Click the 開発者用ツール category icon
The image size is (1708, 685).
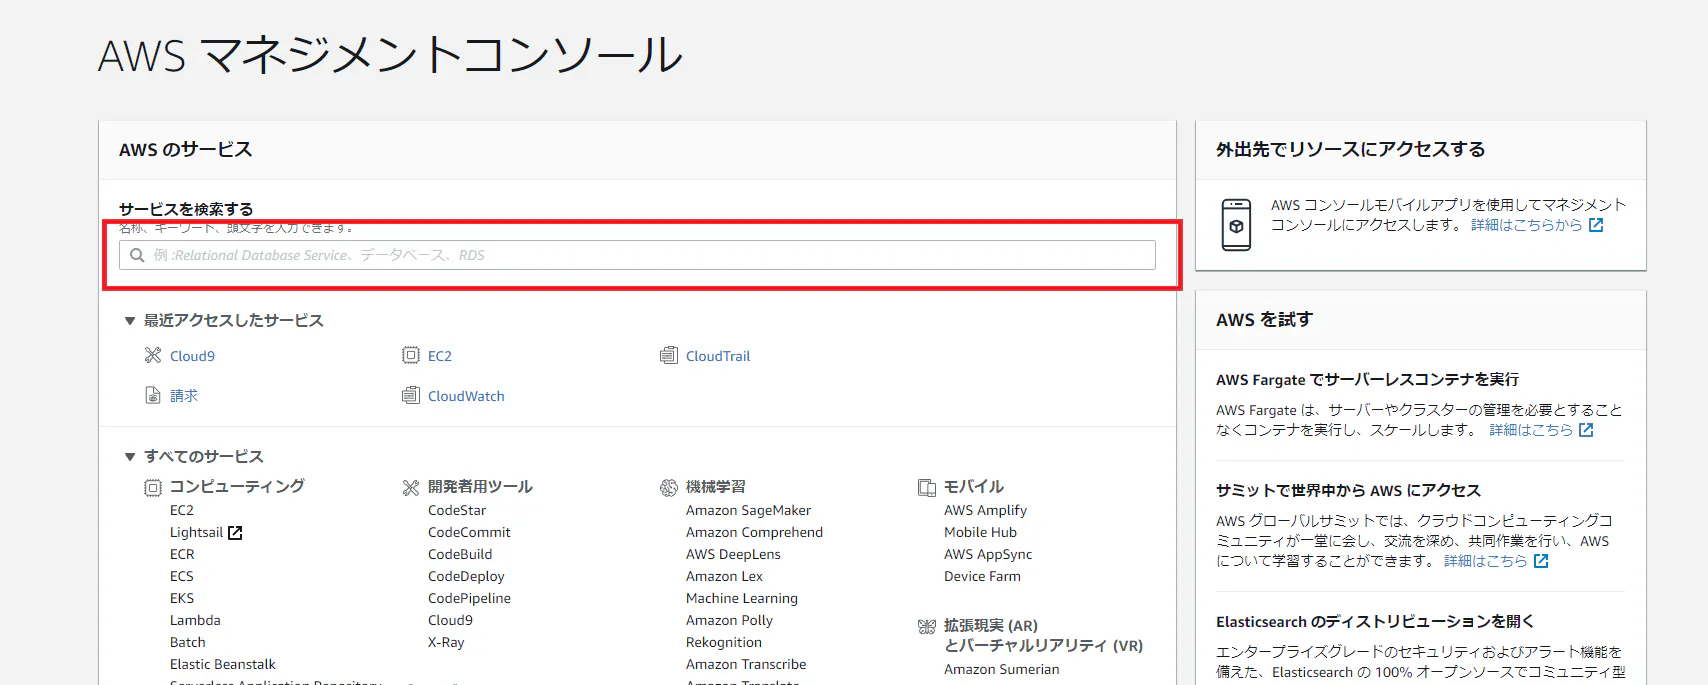411,488
